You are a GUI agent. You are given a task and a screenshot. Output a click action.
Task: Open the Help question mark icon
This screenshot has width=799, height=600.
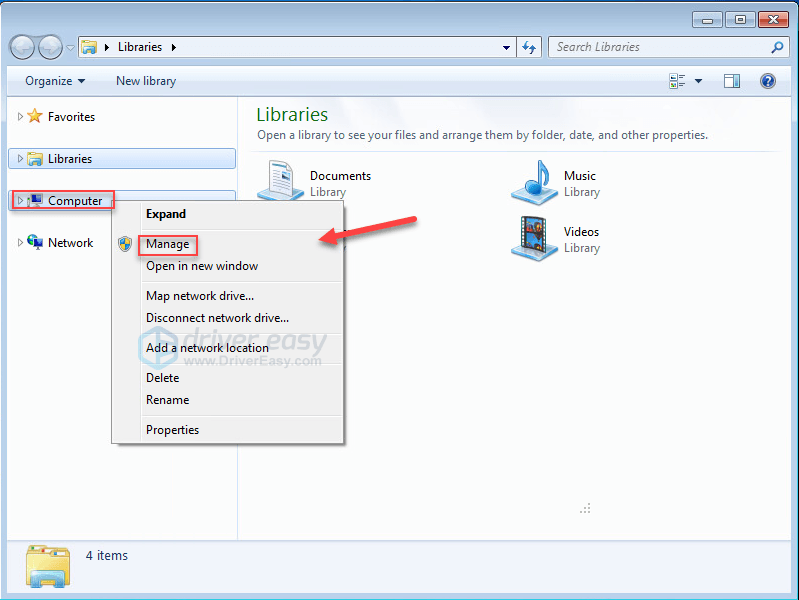(x=767, y=81)
